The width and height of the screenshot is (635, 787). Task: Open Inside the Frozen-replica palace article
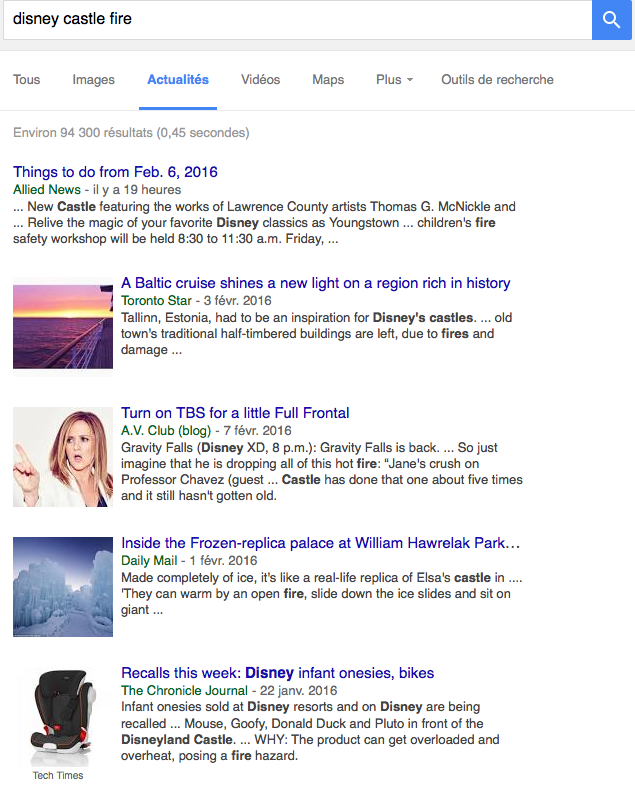point(321,543)
